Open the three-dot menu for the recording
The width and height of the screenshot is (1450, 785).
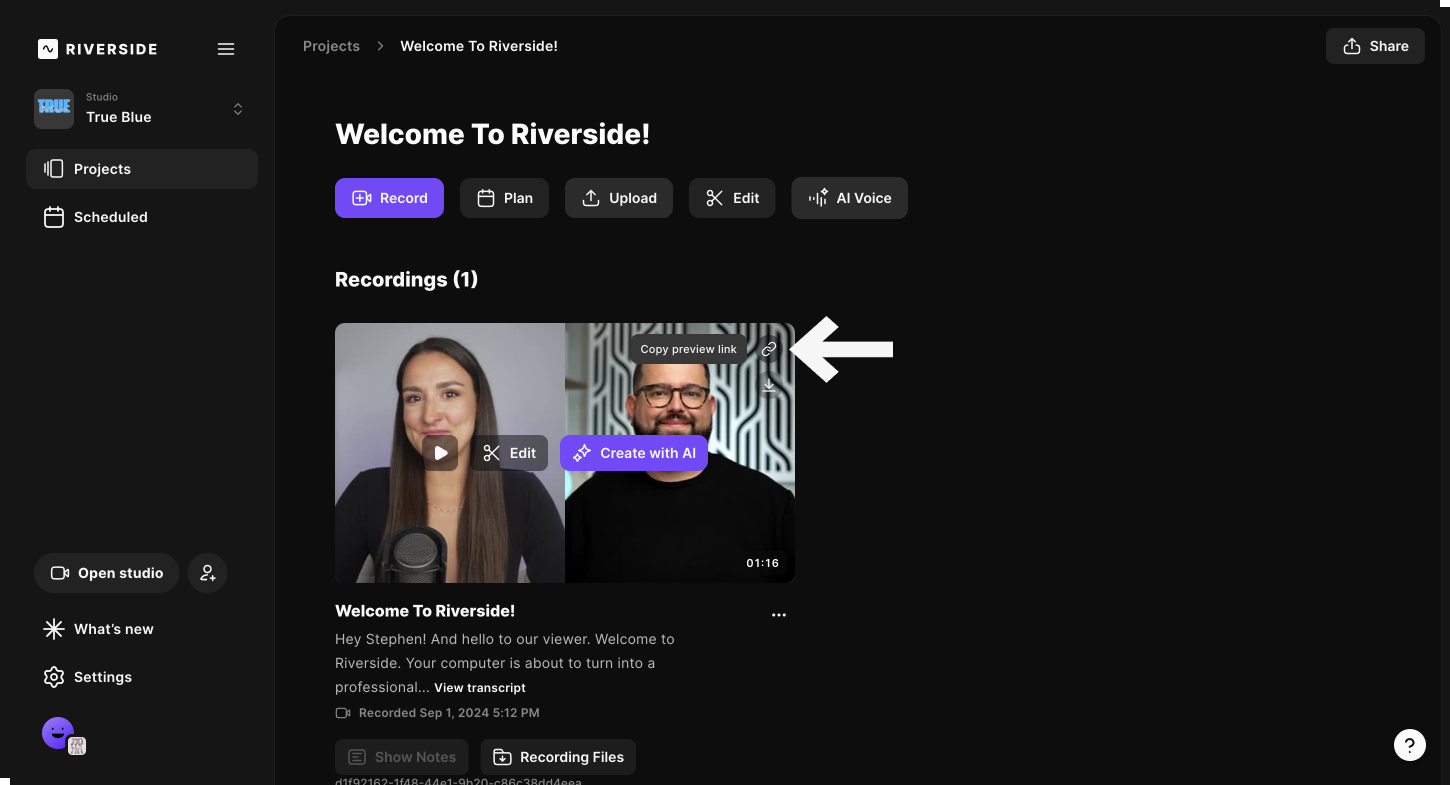click(779, 615)
